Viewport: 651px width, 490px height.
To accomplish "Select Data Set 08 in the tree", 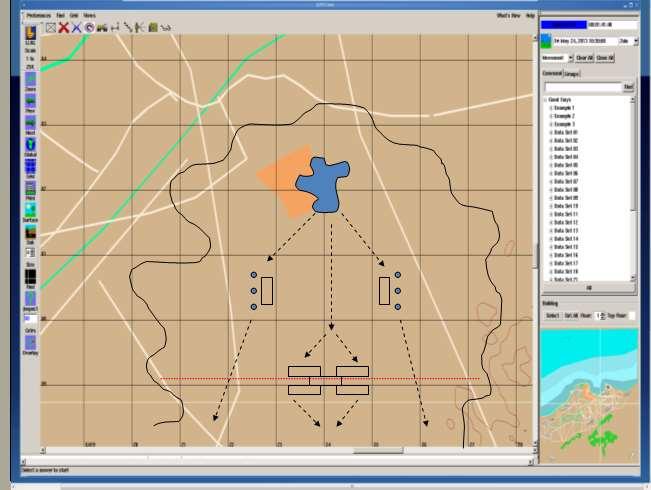I will tap(566, 190).
